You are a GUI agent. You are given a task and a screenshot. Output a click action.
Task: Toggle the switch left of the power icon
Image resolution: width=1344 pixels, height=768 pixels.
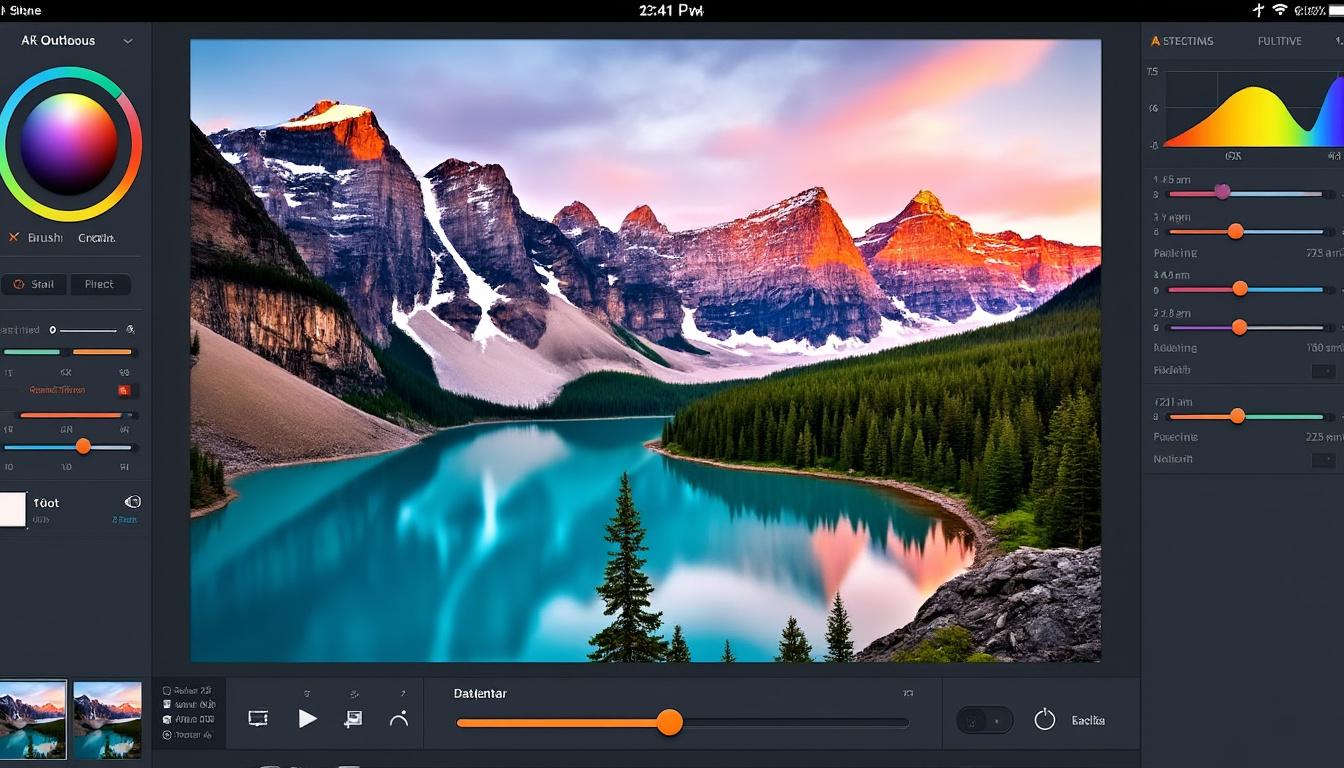point(983,719)
